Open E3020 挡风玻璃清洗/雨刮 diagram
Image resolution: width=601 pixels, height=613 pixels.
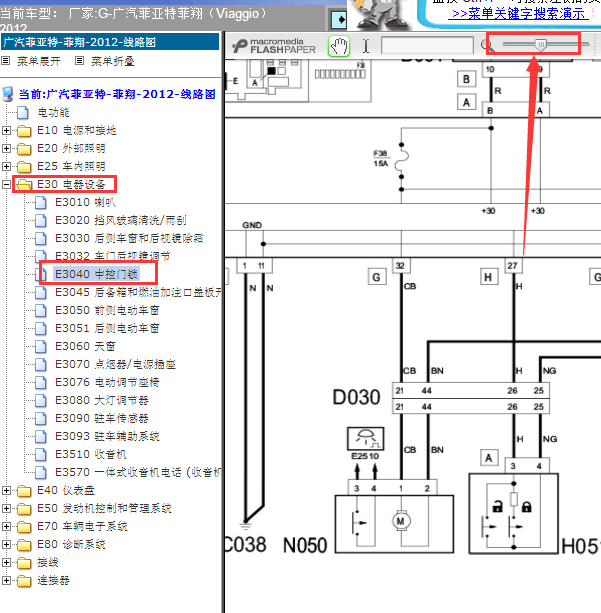pos(121,220)
